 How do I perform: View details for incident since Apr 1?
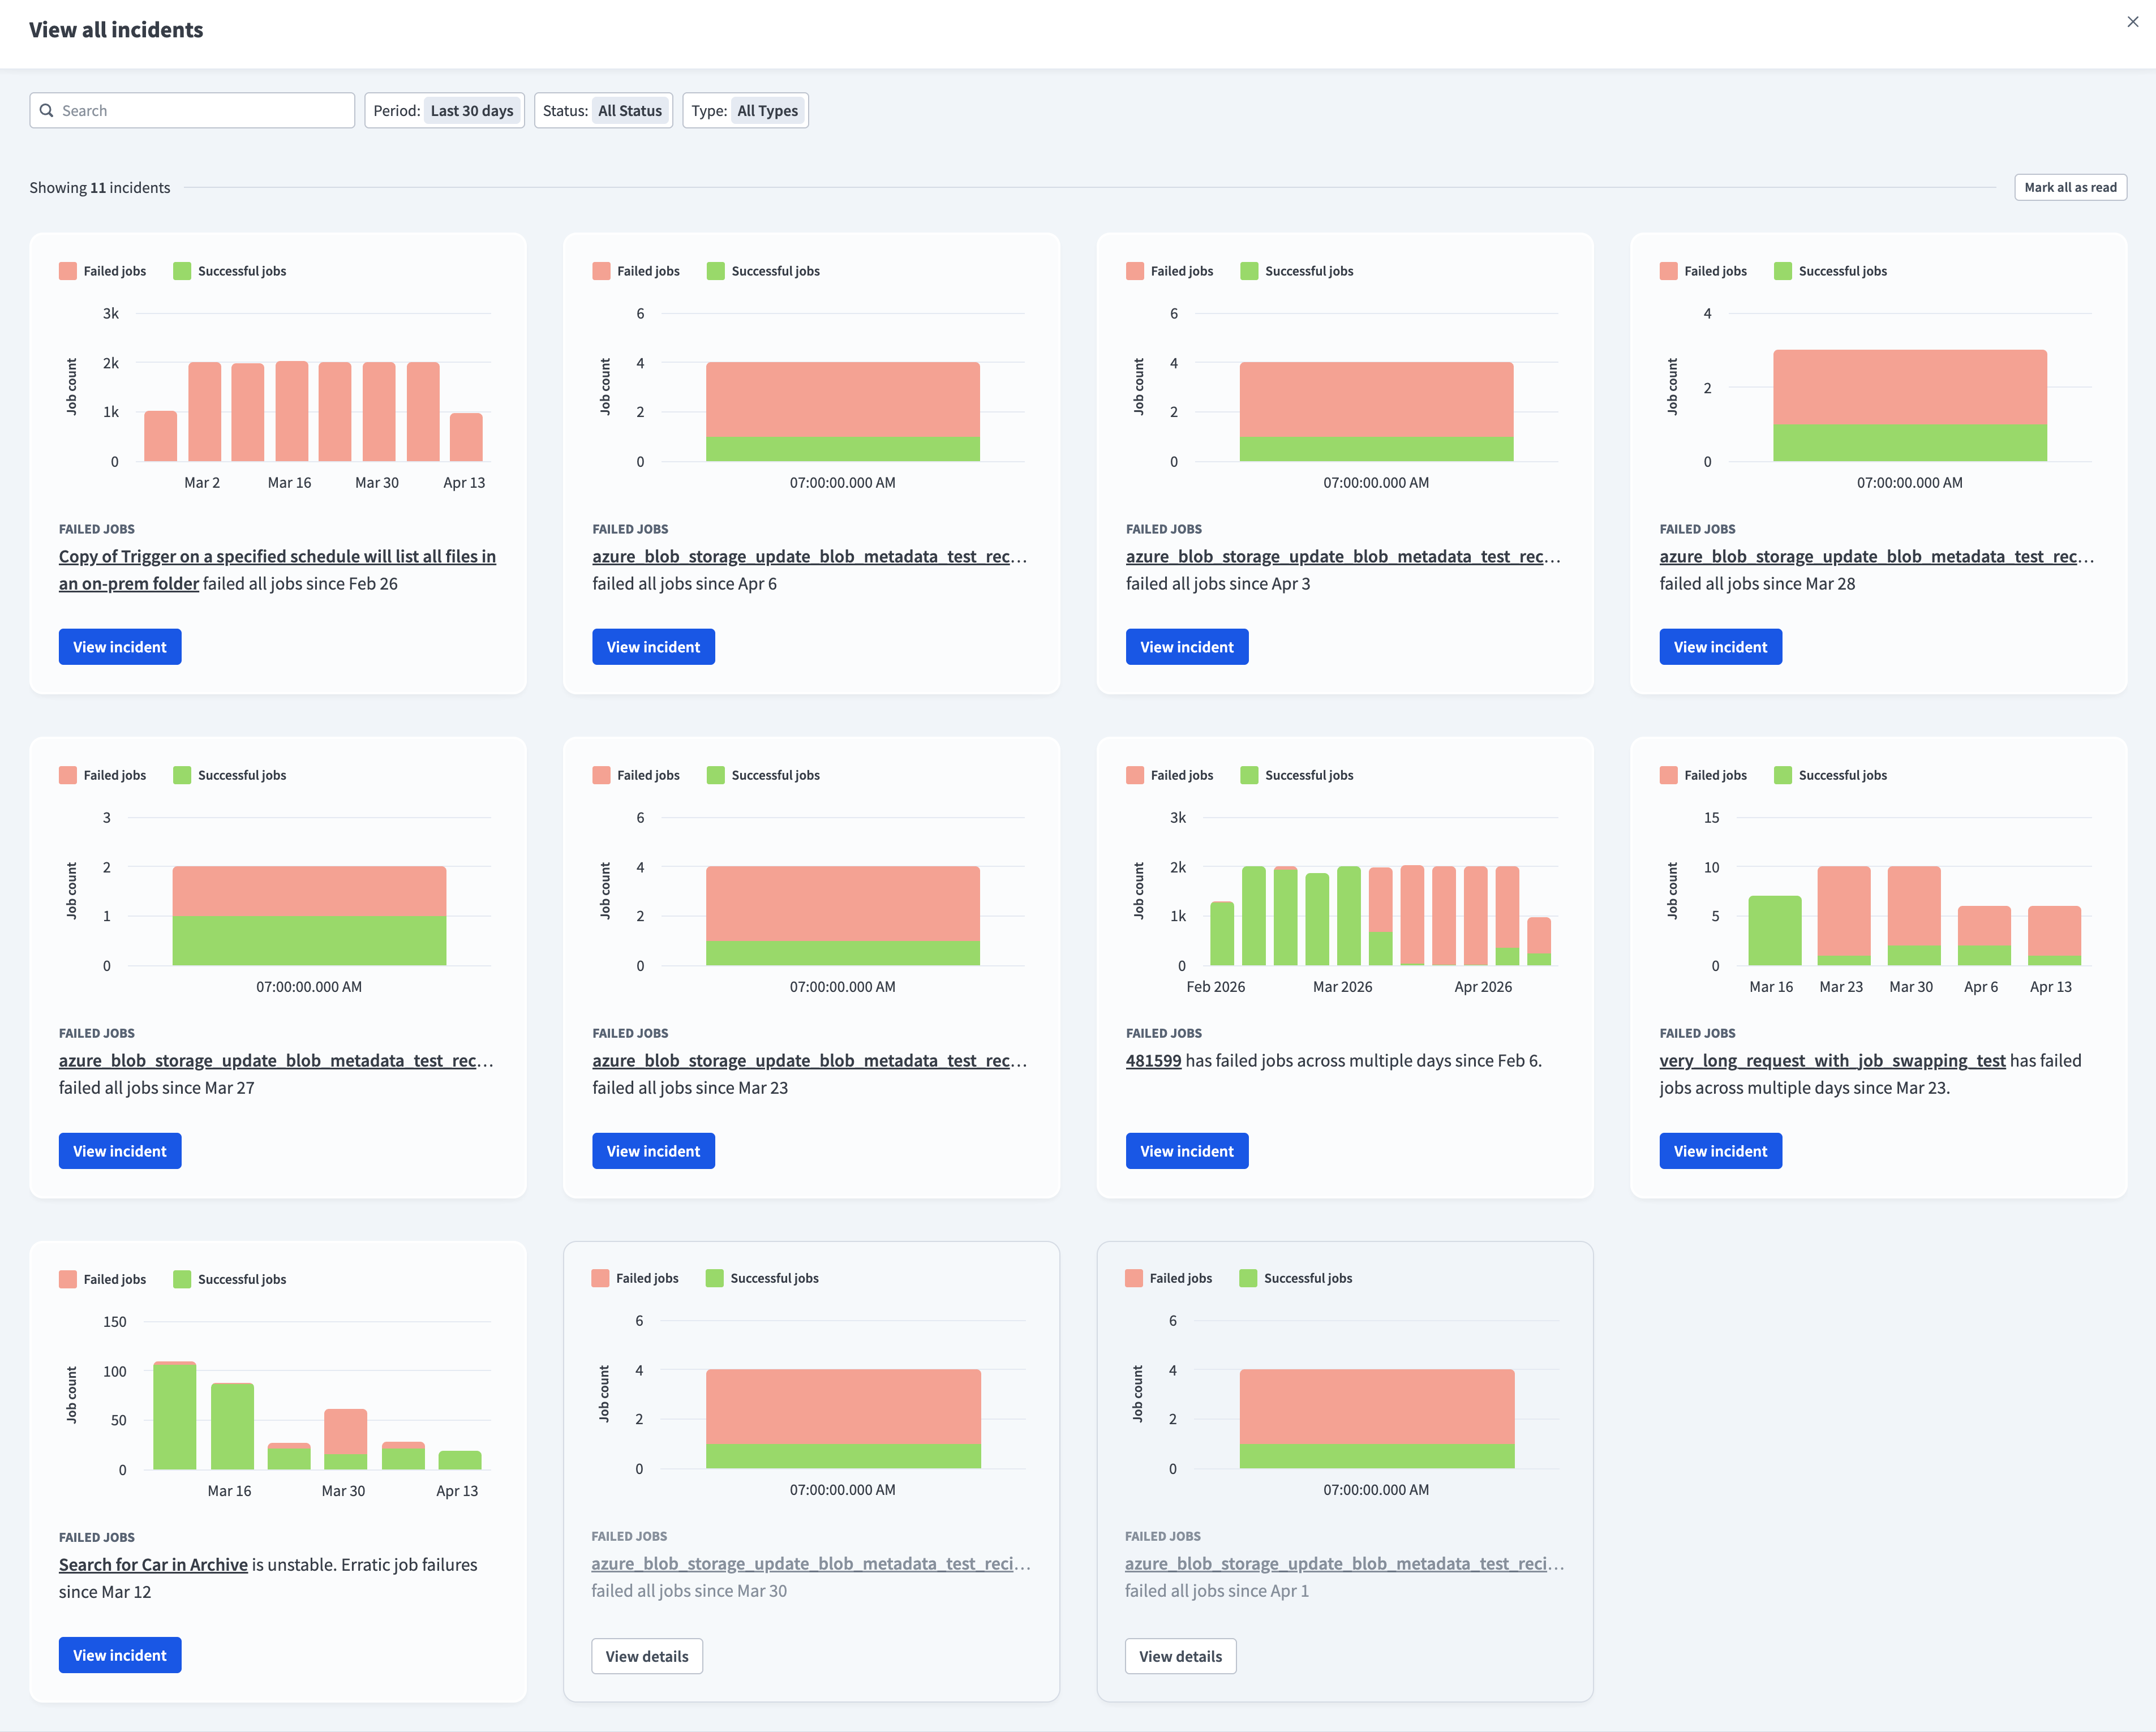(x=1180, y=1656)
